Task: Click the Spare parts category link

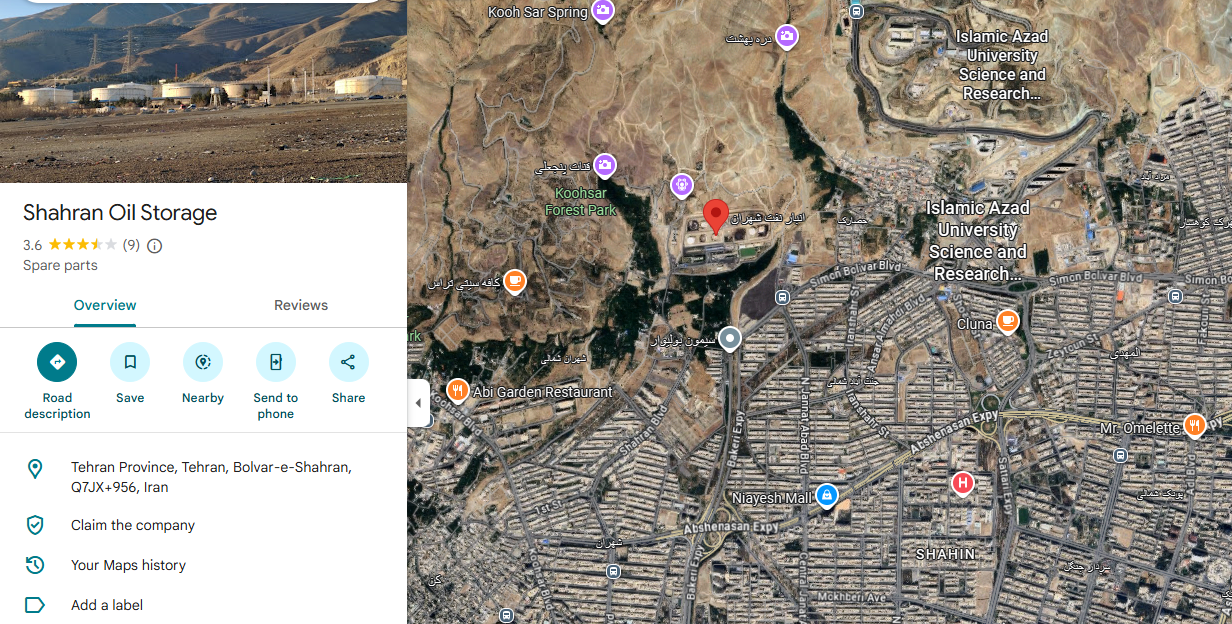Action: (60, 265)
